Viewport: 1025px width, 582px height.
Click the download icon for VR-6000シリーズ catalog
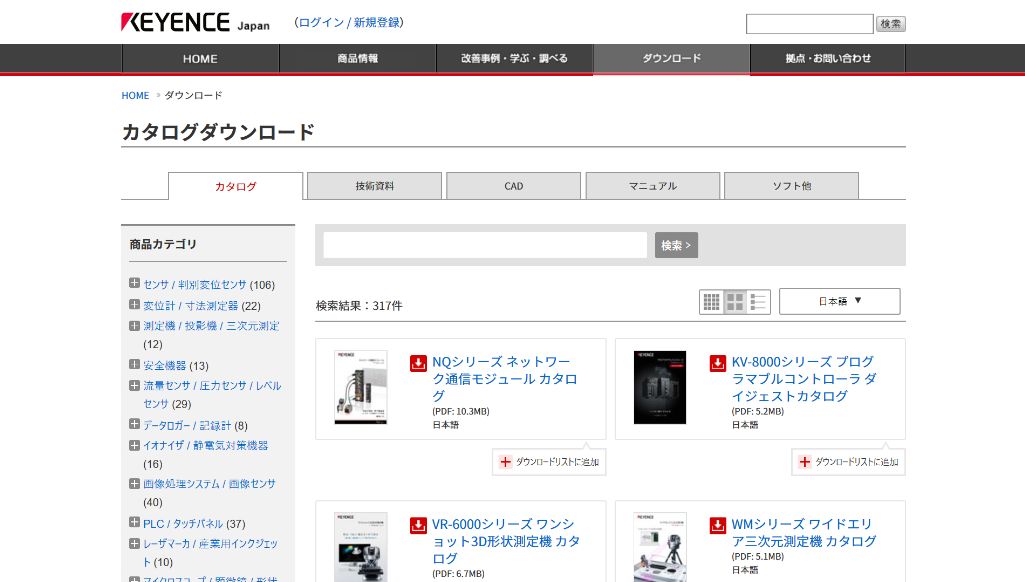coord(418,525)
